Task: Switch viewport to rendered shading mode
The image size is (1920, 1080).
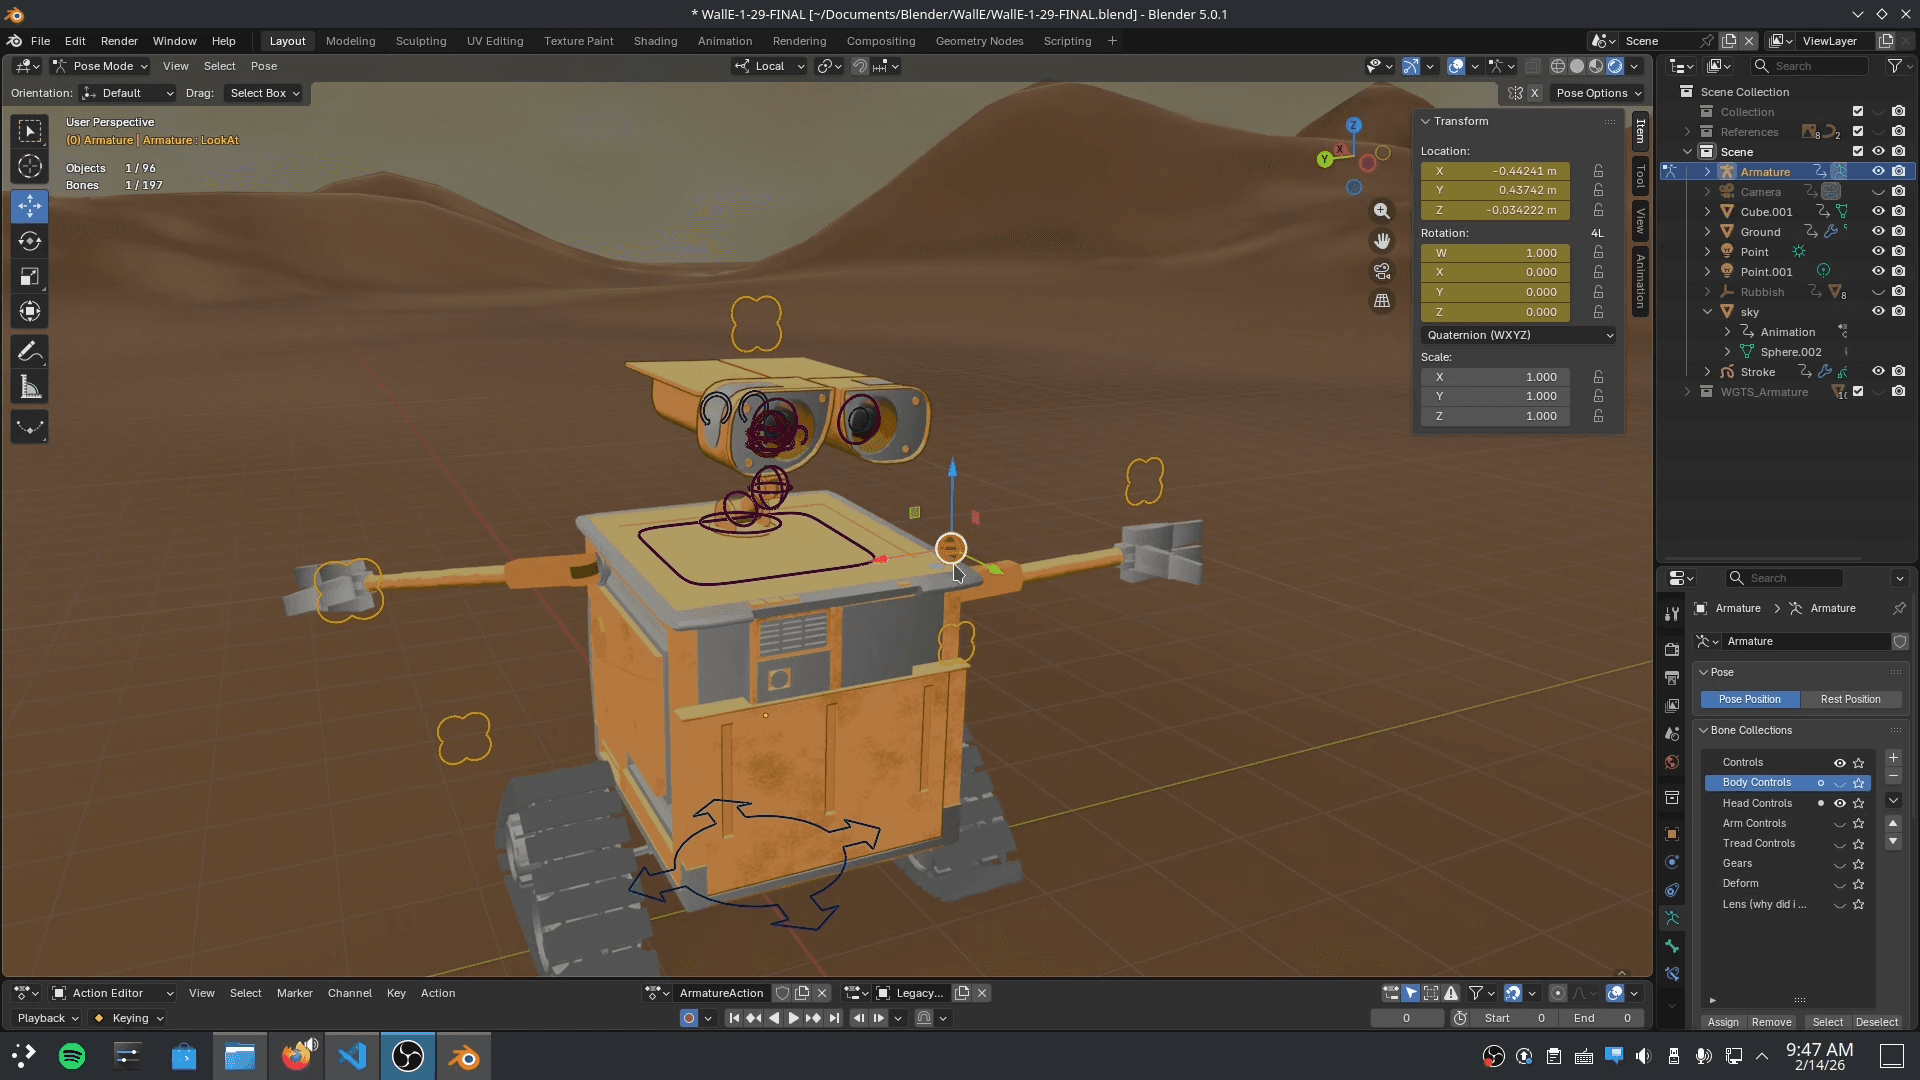Action: click(1616, 66)
